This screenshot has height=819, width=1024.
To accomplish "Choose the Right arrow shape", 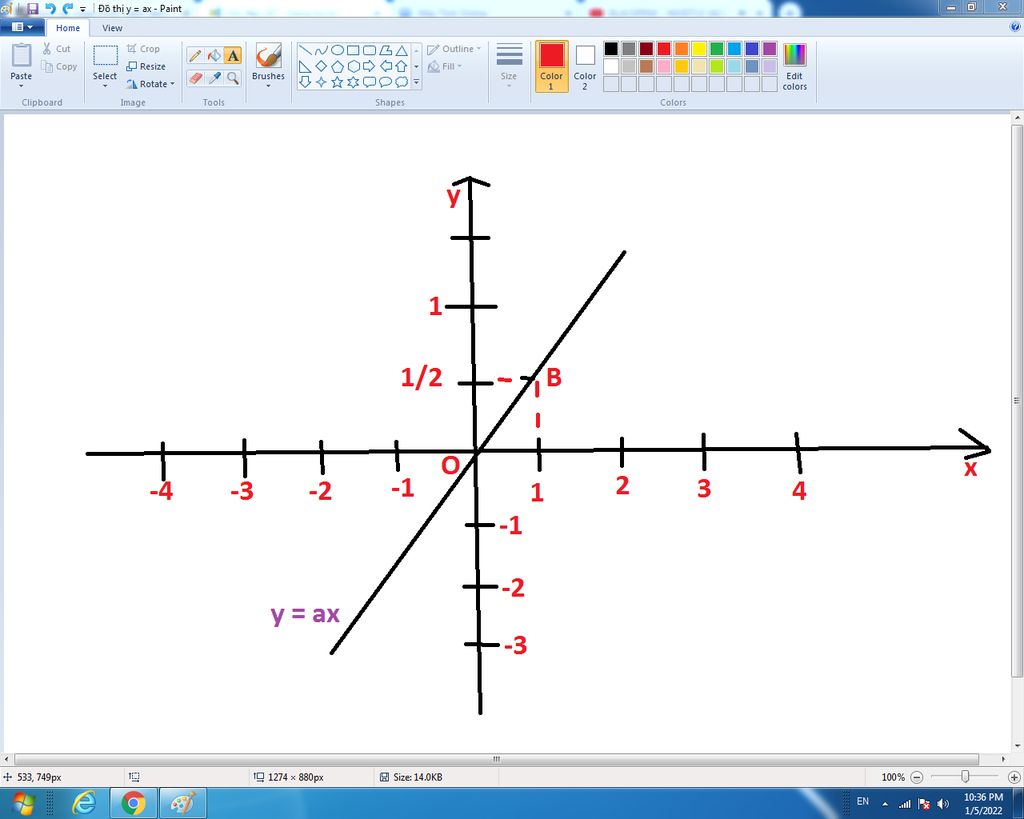I will pyautogui.click(x=369, y=66).
